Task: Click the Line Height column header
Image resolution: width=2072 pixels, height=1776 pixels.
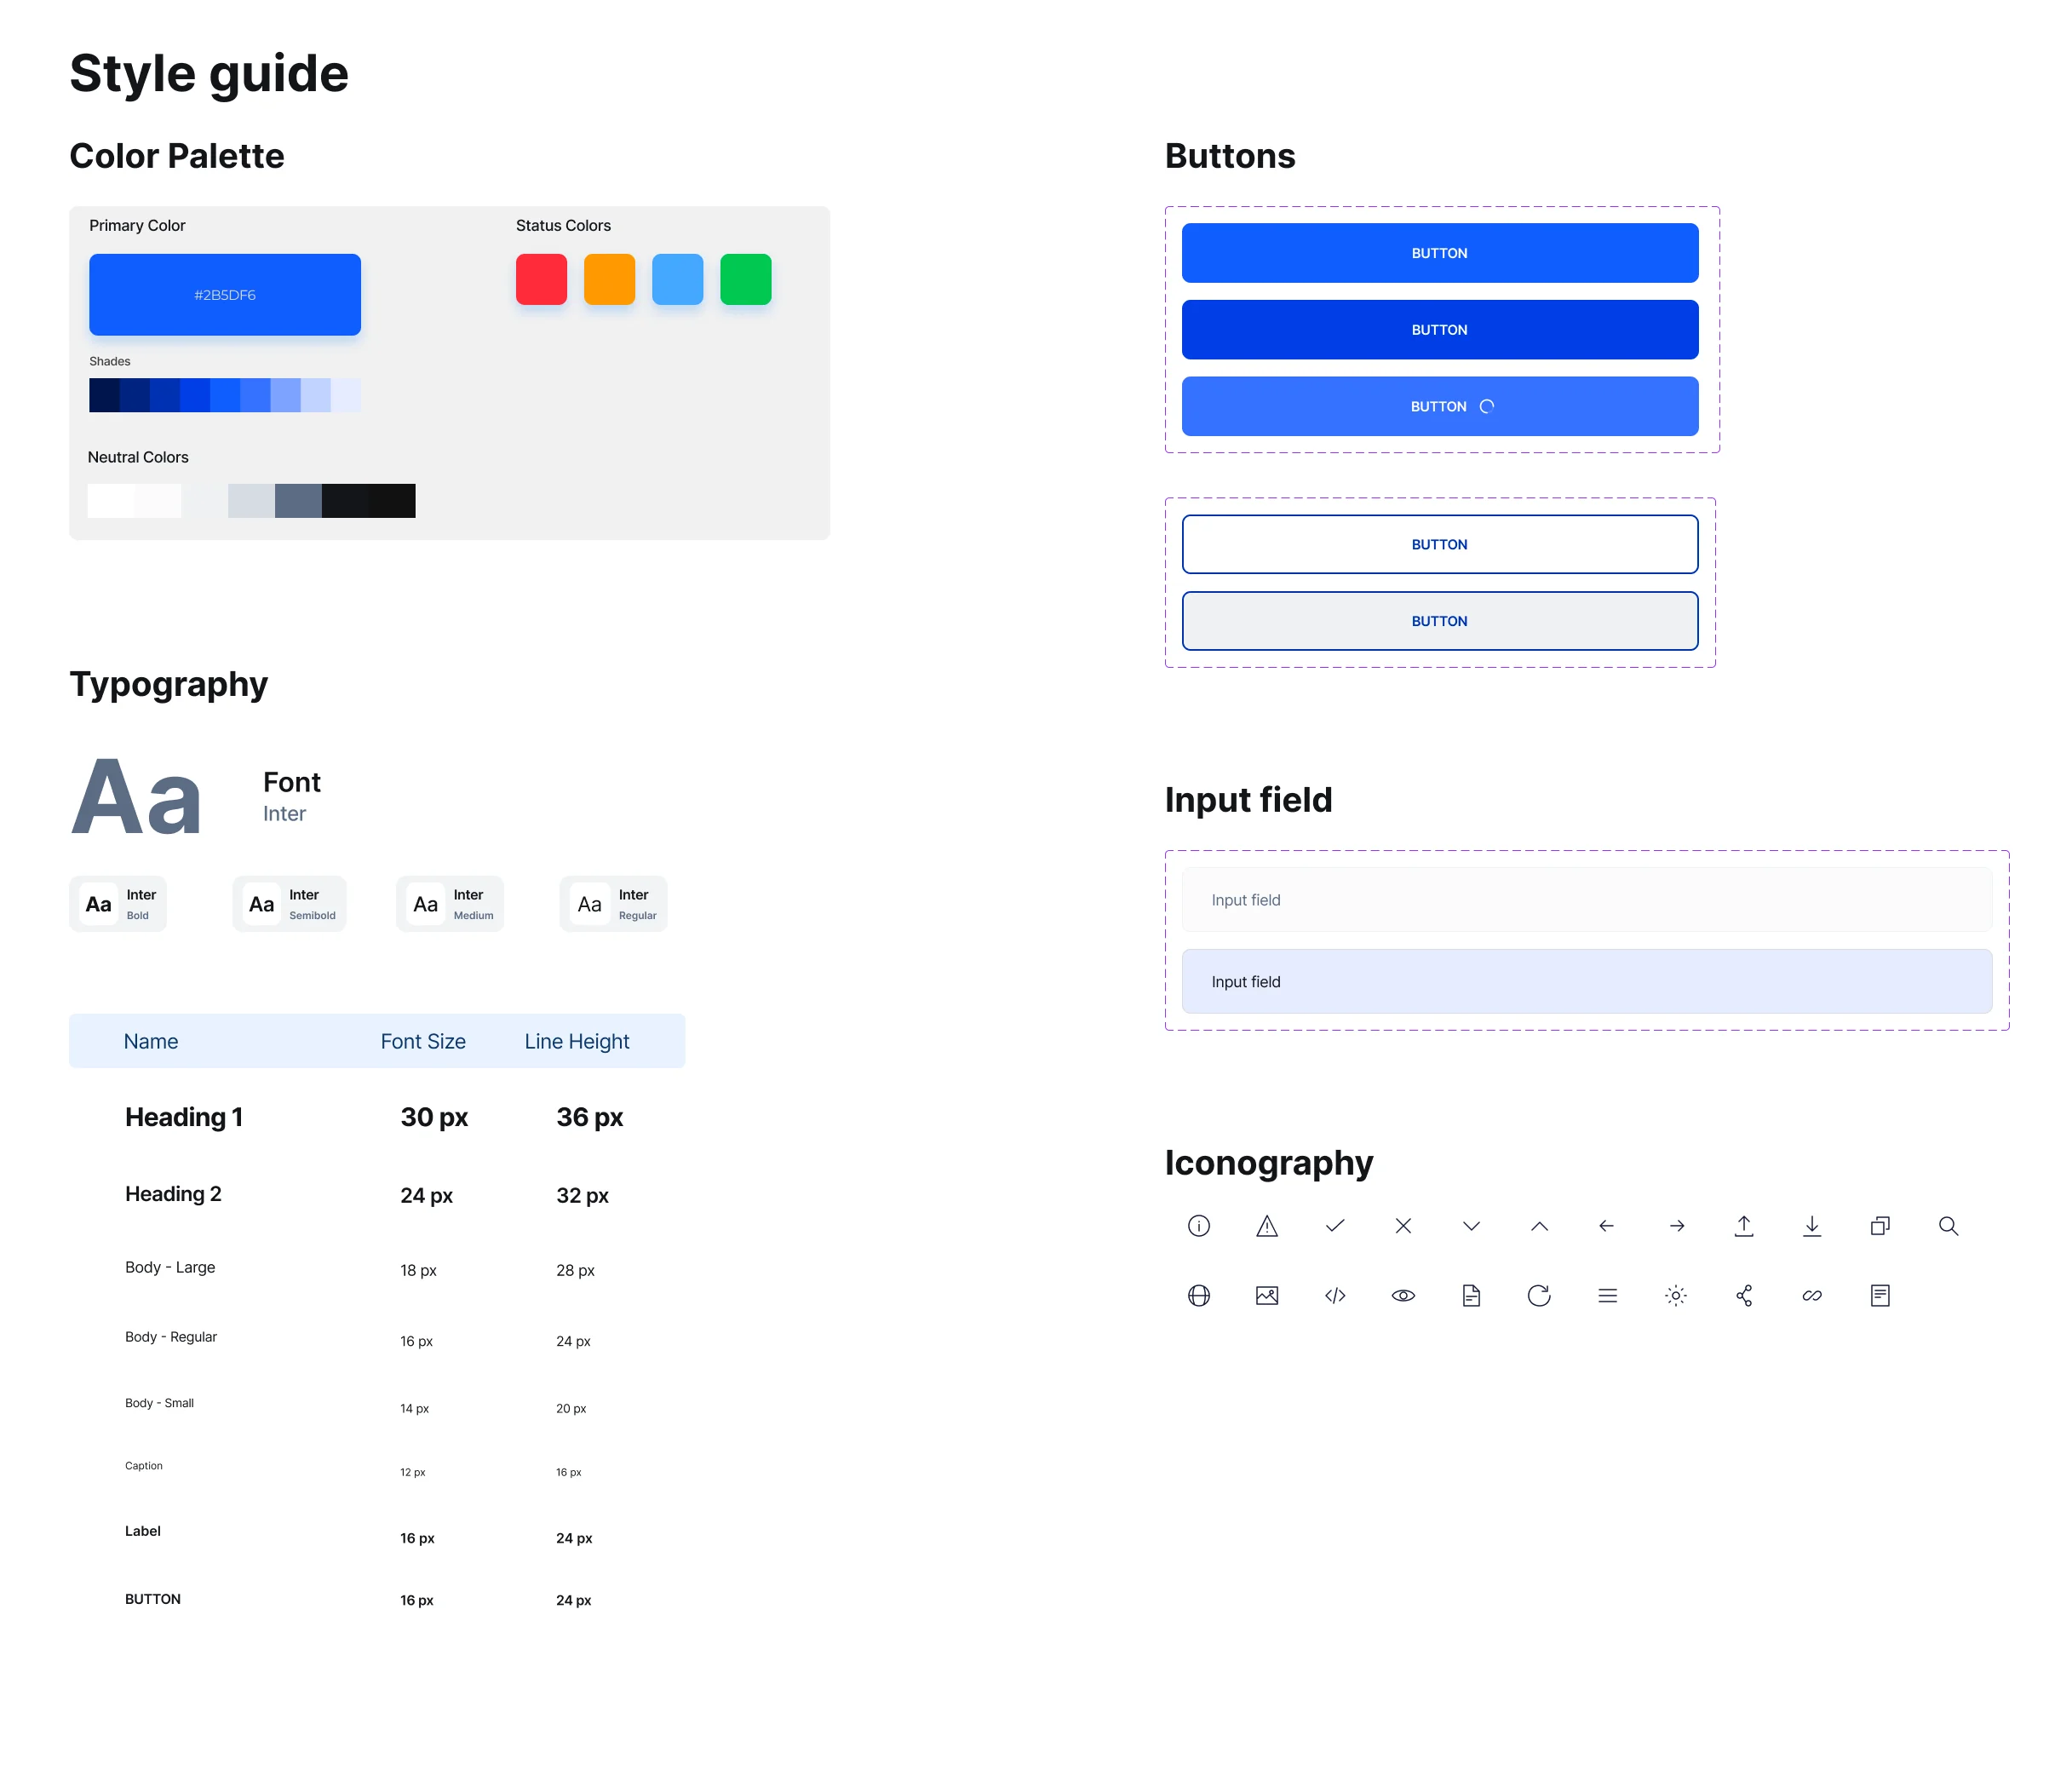Action: coord(577,1041)
